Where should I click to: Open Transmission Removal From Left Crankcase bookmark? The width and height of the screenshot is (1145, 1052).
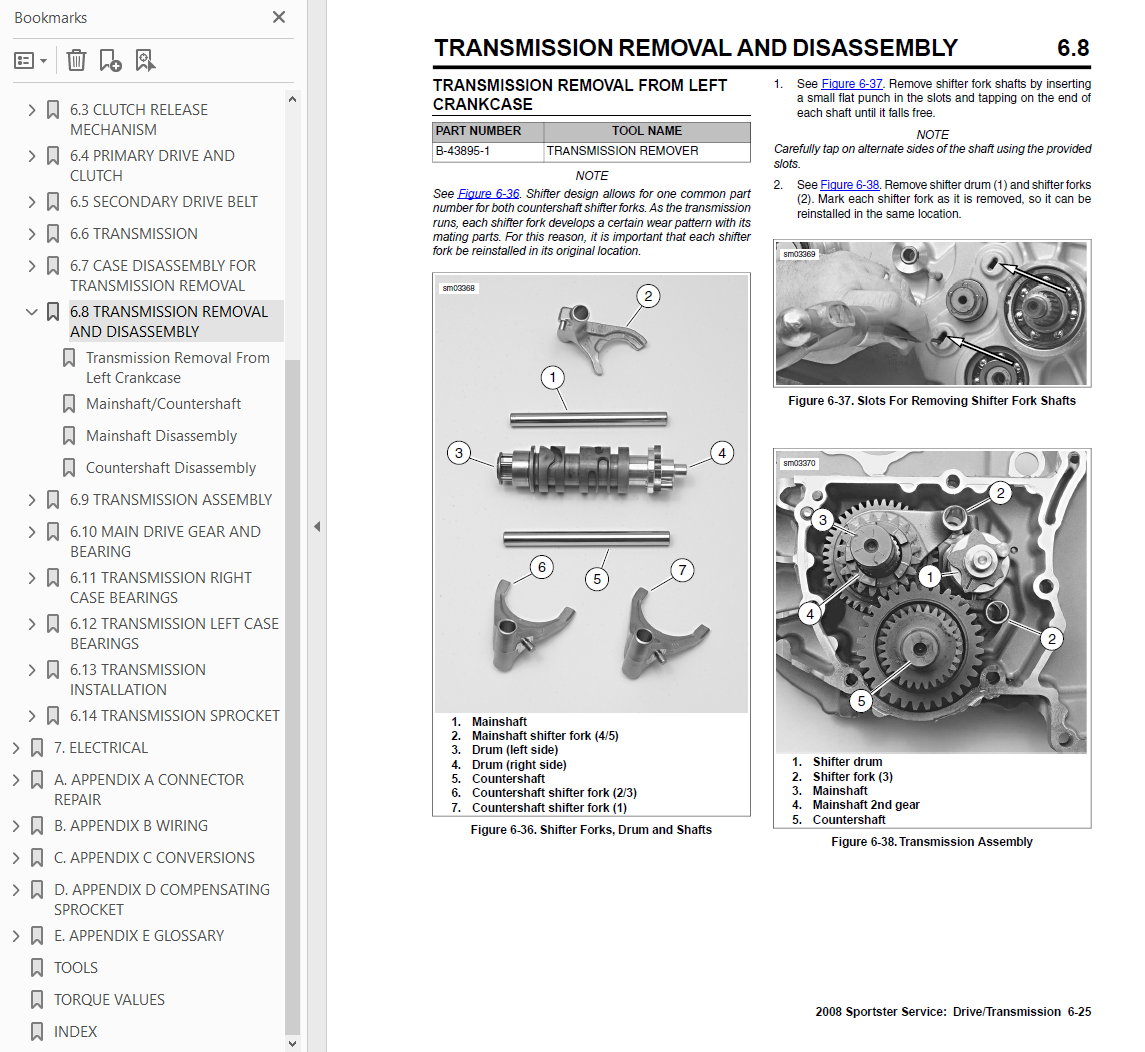coord(177,368)
